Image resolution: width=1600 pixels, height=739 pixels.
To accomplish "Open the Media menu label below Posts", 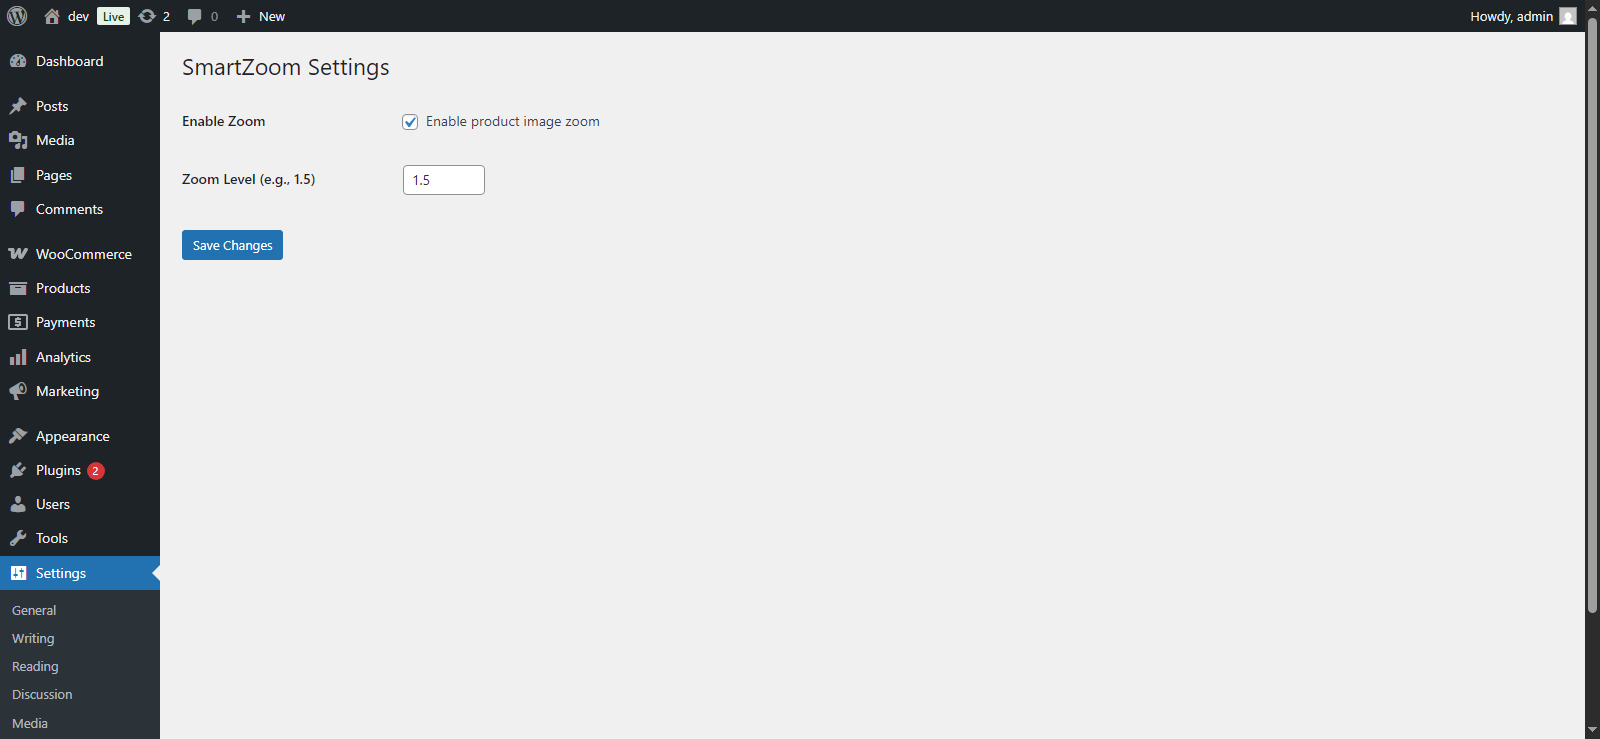I will pyautogui.click(x=55, y=140).
